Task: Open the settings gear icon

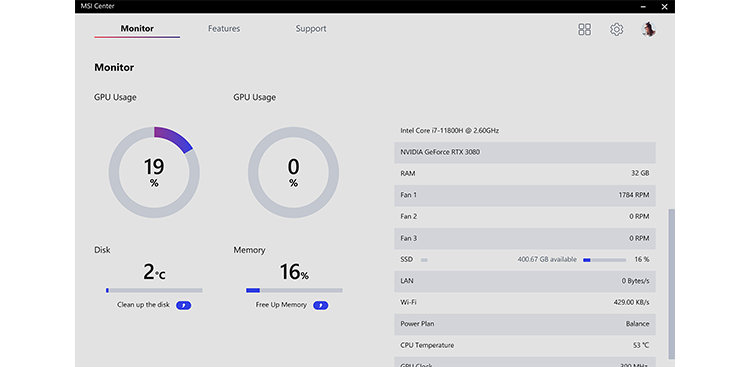Action: point(617,30)
